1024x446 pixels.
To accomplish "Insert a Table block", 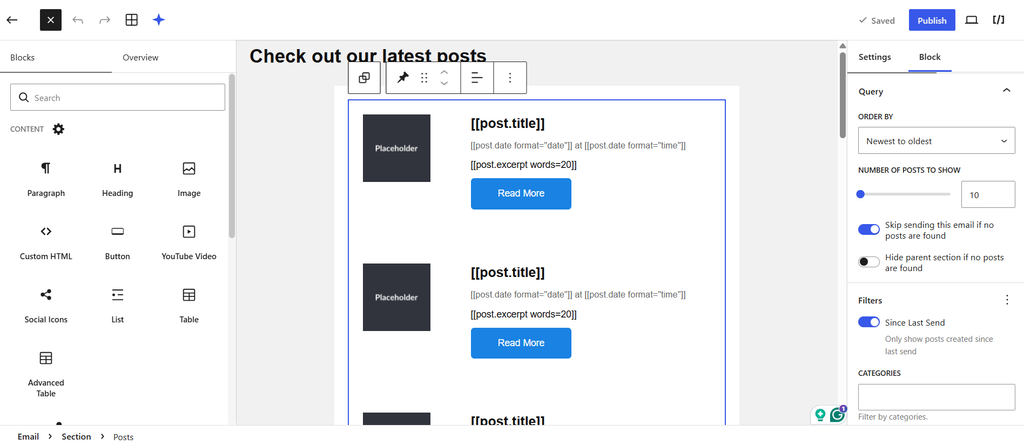I will pyautogui.click(x=189, y=306).
